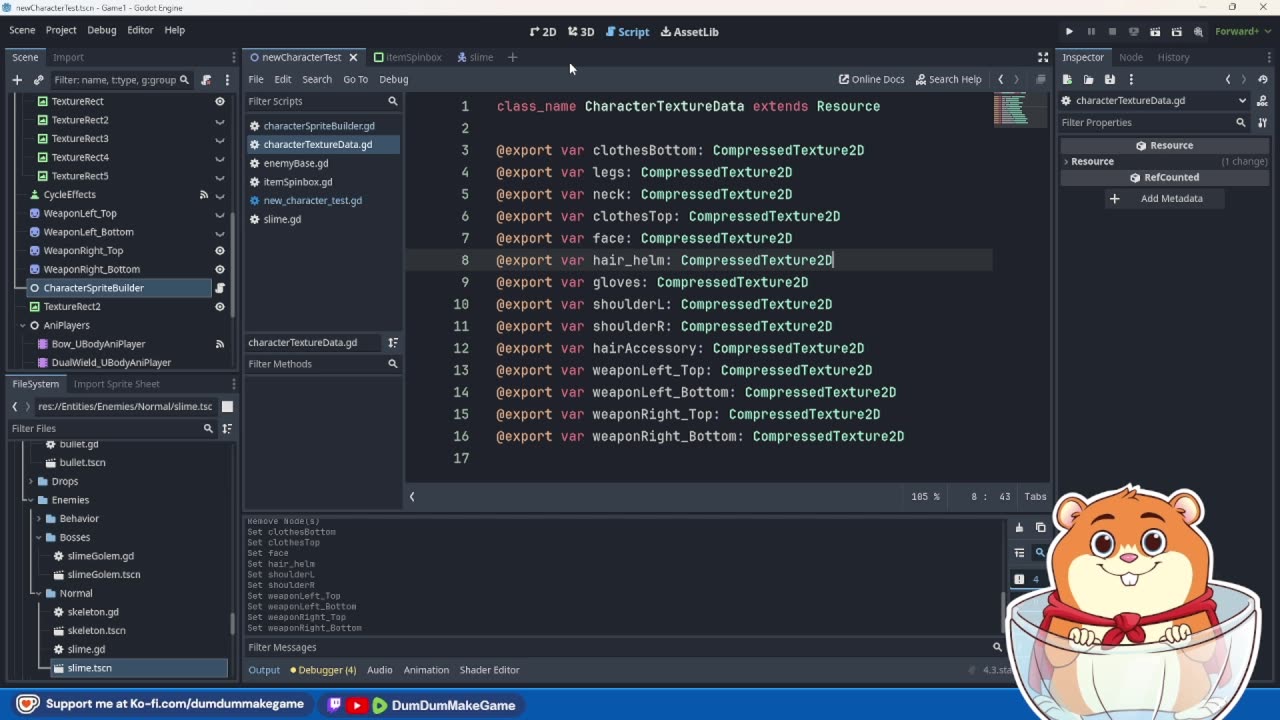
Task: Add a new scene tab
Action: (x=512, y=58)
